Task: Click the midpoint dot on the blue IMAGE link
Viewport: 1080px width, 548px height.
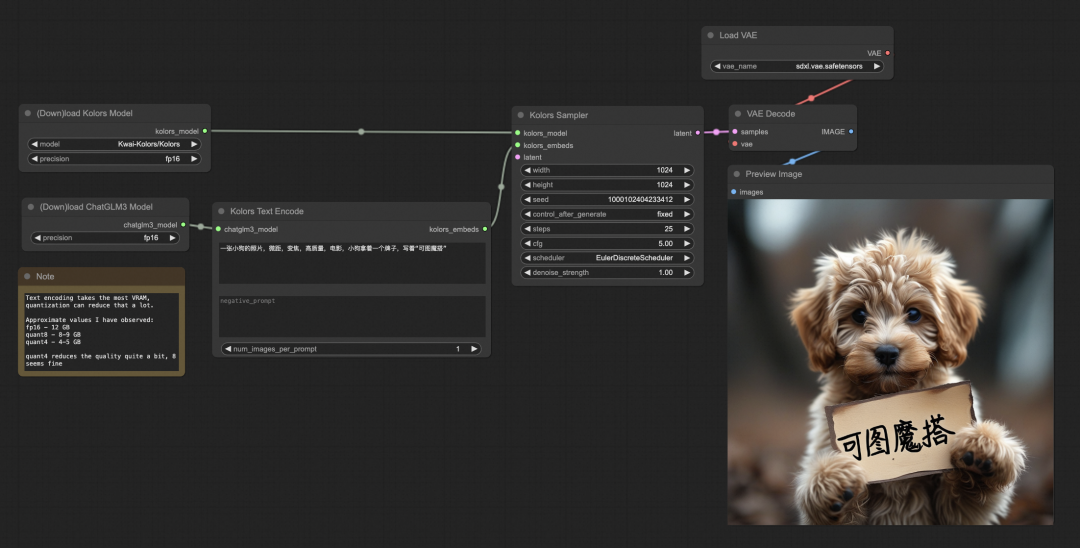Action: pos(792,162)
